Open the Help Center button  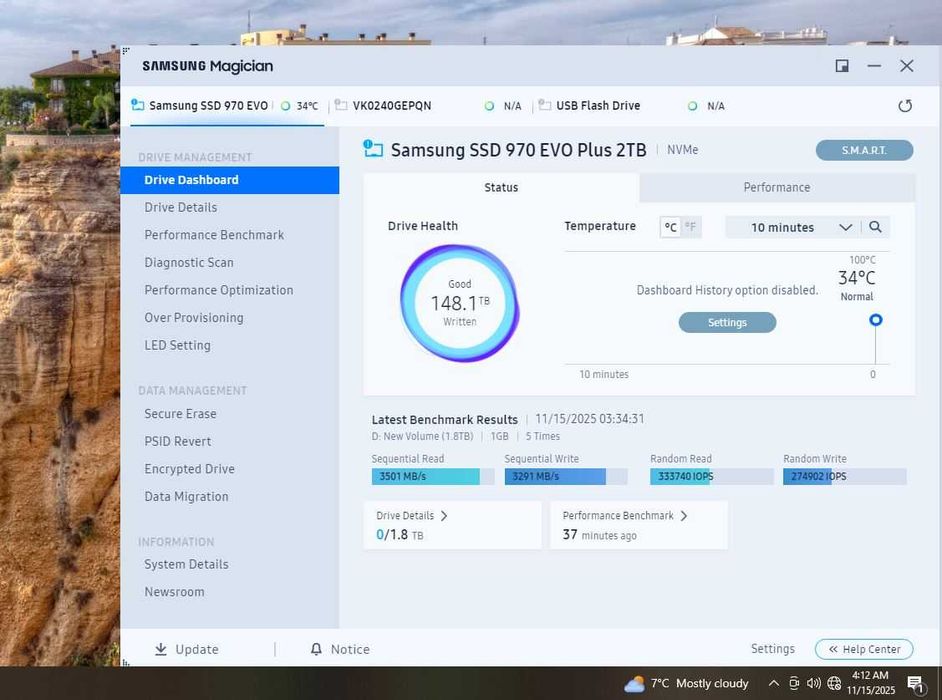click(864, 649)
